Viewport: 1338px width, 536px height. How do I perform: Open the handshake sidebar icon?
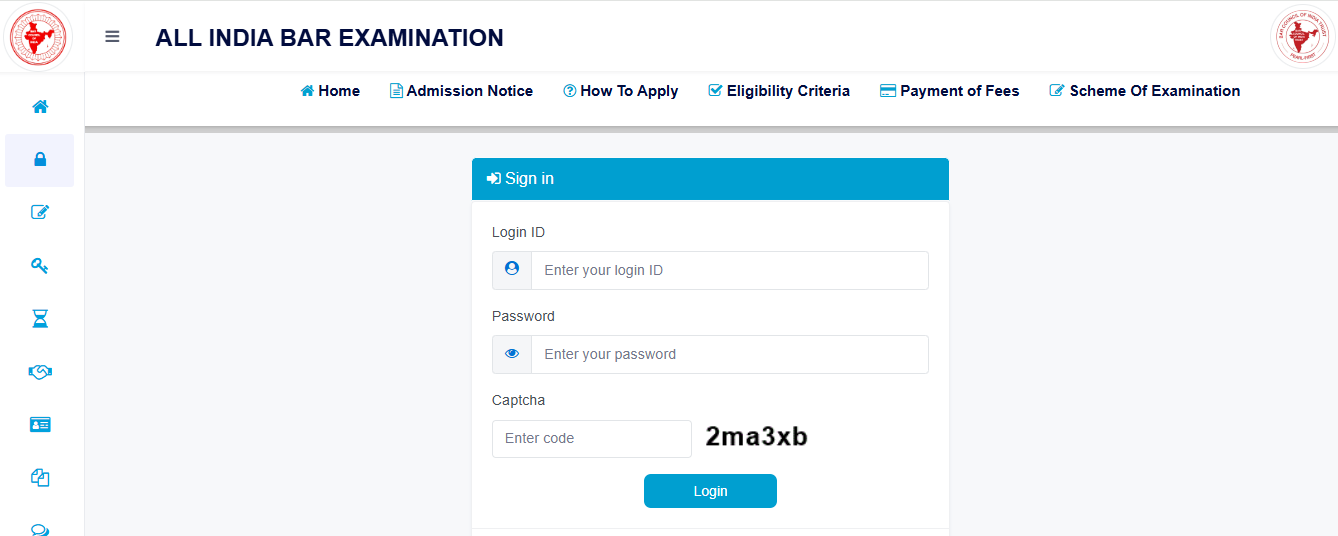pos(40,372)
